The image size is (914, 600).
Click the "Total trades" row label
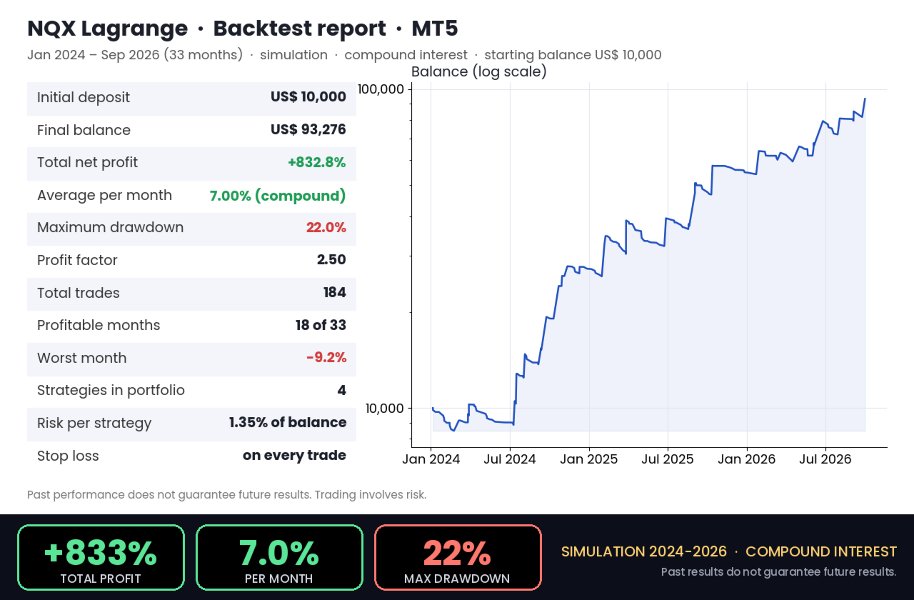[x=78, y=293]
